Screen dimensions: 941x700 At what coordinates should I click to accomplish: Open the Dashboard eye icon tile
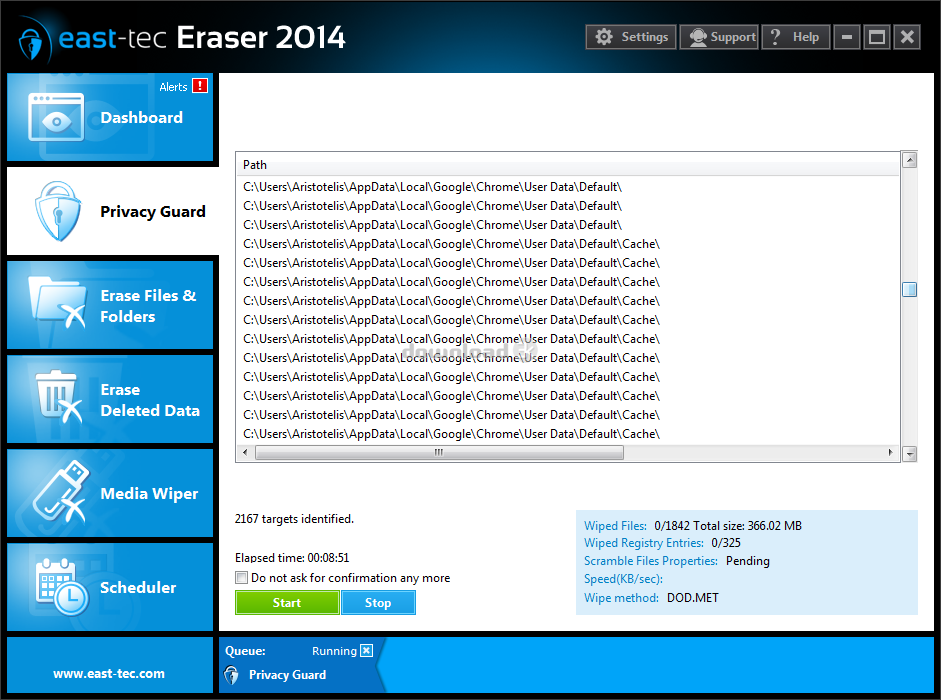[x=56, y=117]
